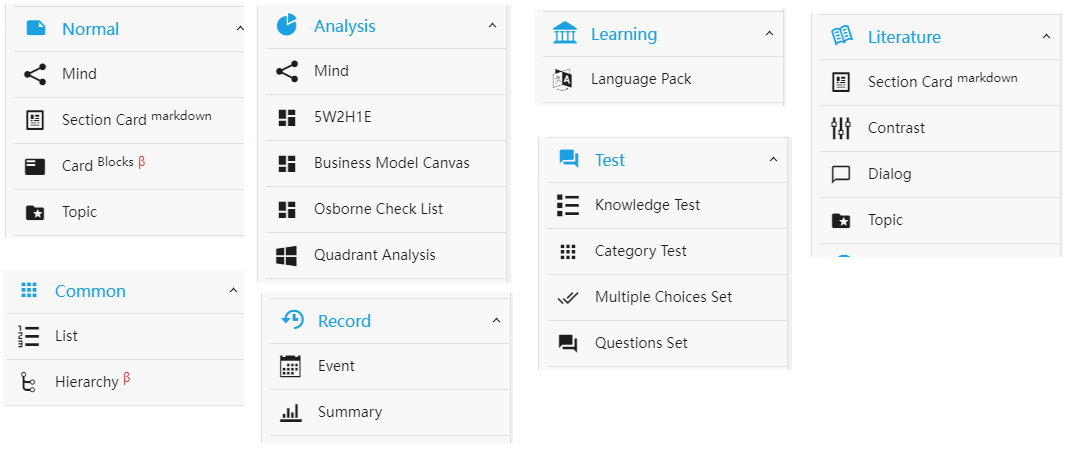Collapse the Test section chevron
Screen dimensions: 1069x452
pos(773,160)
